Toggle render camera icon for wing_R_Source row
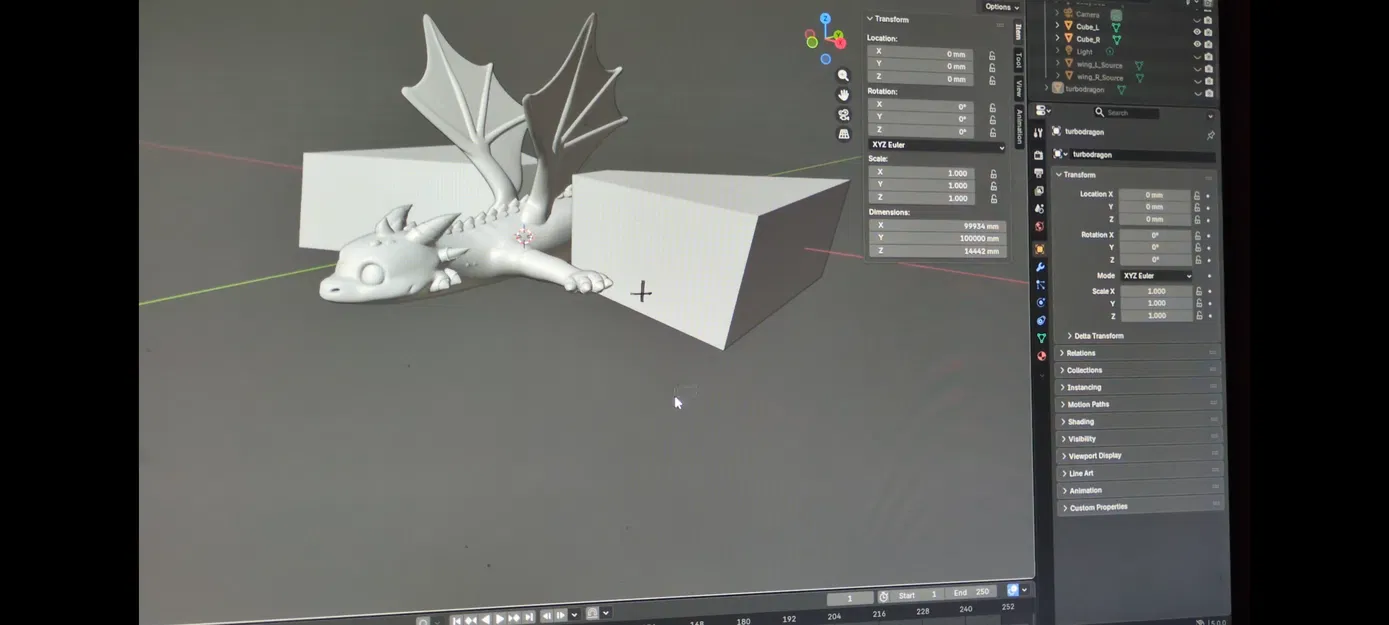1389x625 pixels. [1209, 81]
